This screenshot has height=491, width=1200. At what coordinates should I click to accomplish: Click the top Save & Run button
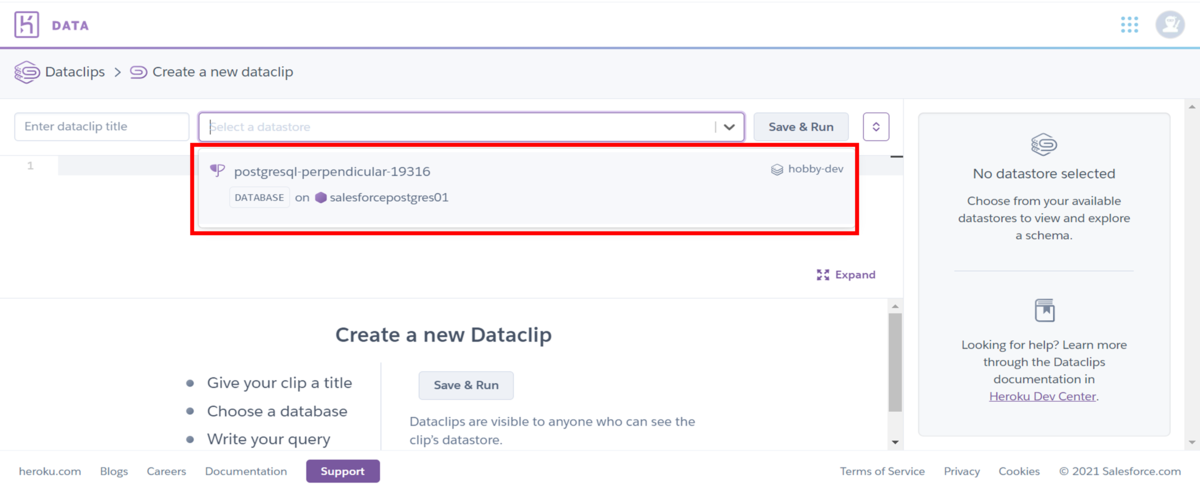801,127
